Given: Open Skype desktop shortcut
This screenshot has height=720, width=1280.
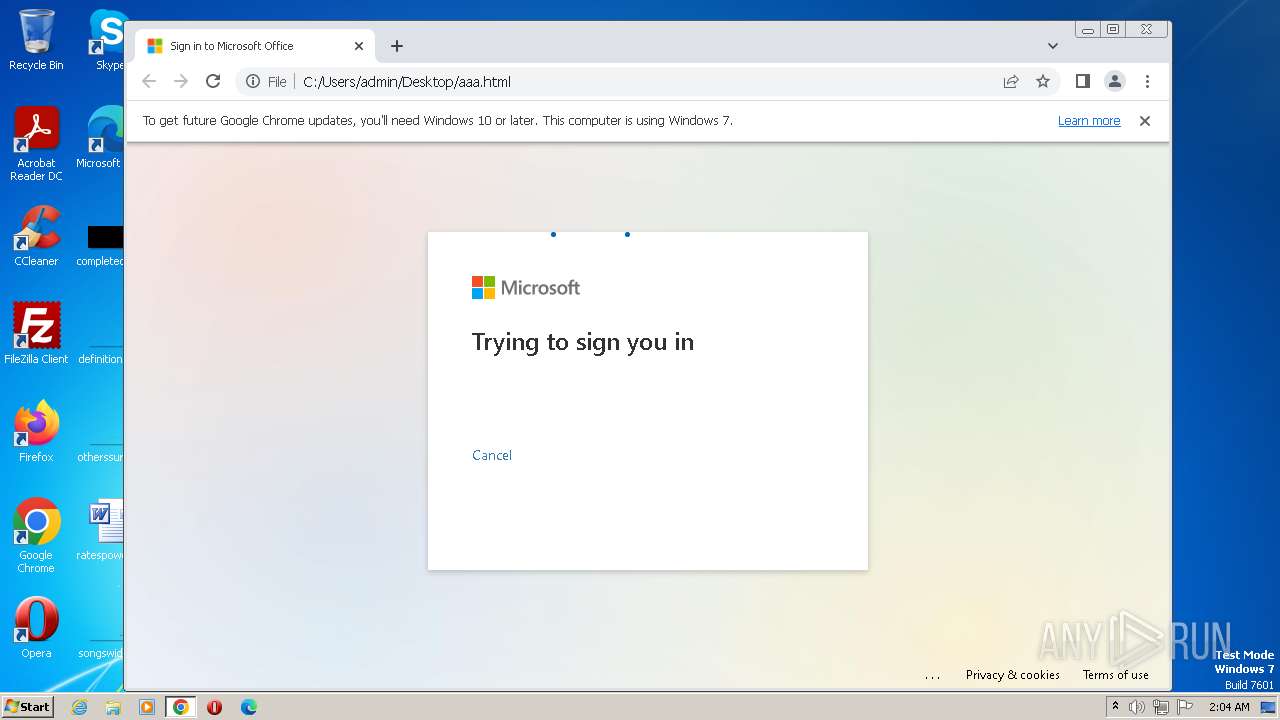Looking at the screenshot, I should pos(106,40).
